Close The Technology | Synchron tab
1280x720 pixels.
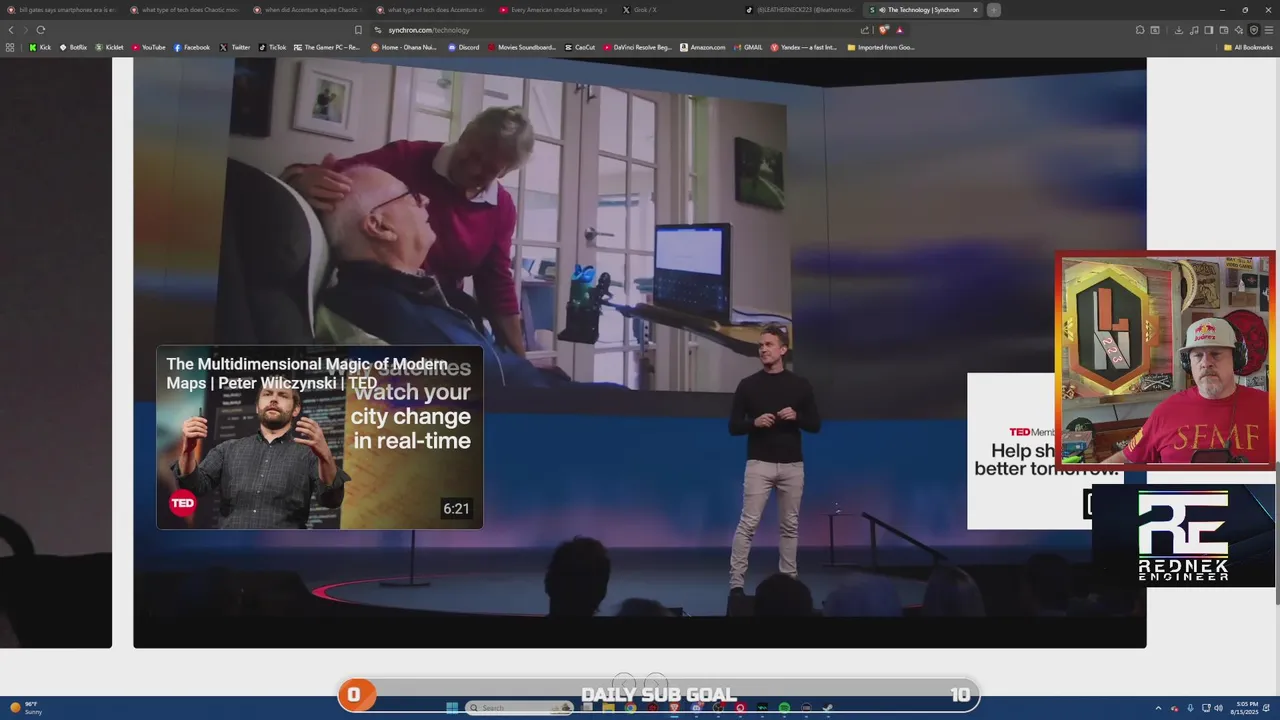pos(975,10)
